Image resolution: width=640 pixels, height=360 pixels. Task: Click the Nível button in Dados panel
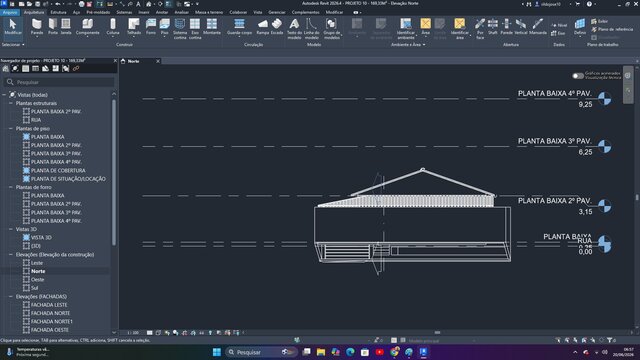point(559,25)
